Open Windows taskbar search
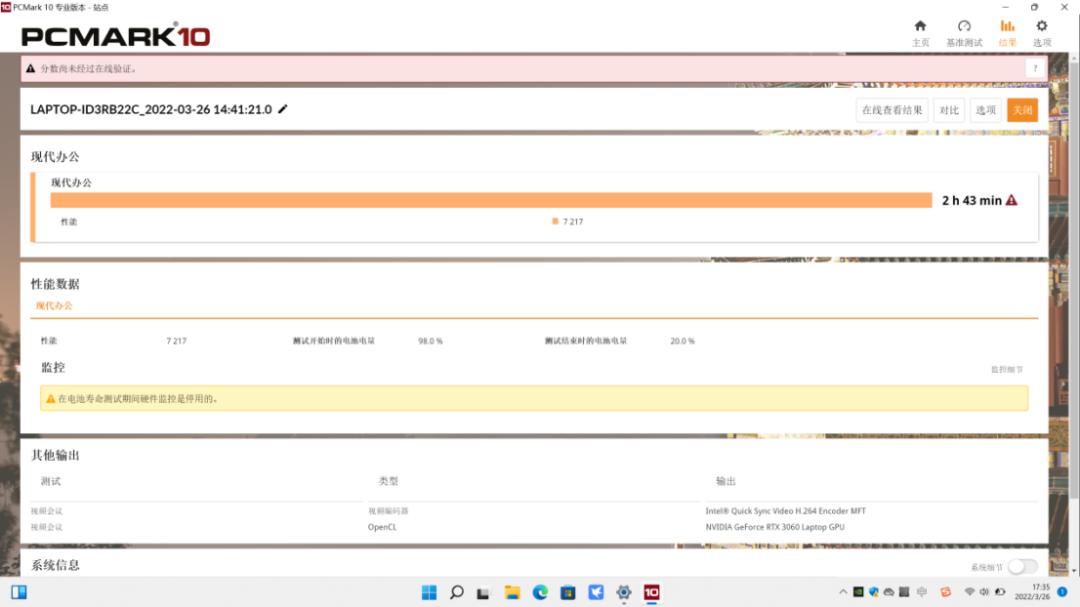The height and width of the screenshot is (607, 1080). [x=456, y=593]
